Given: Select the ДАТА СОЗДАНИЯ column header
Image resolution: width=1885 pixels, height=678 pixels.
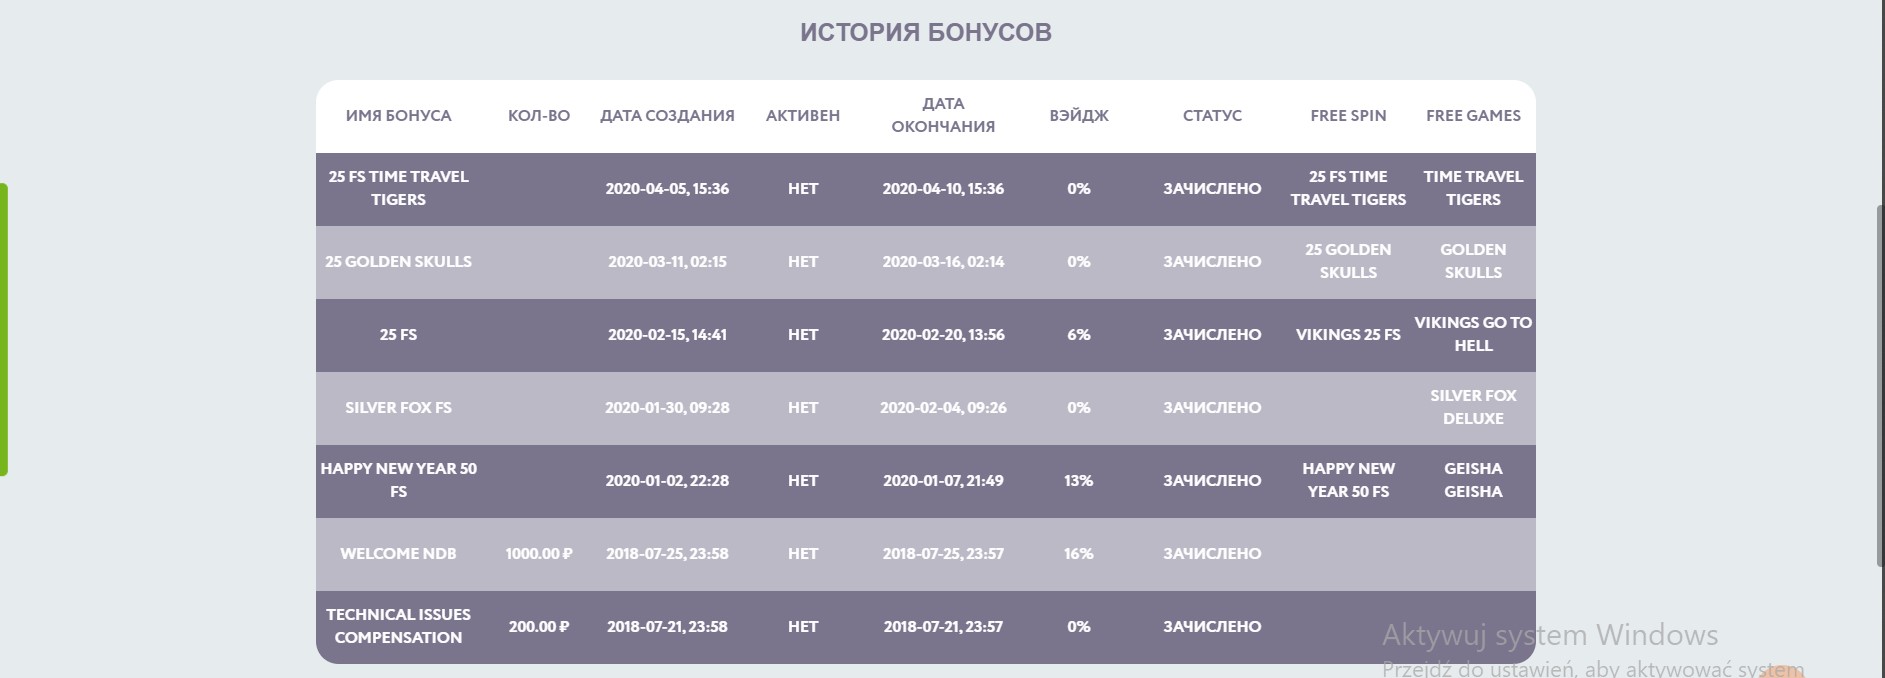Looking at the screenshot, I should tap(667, 116).
